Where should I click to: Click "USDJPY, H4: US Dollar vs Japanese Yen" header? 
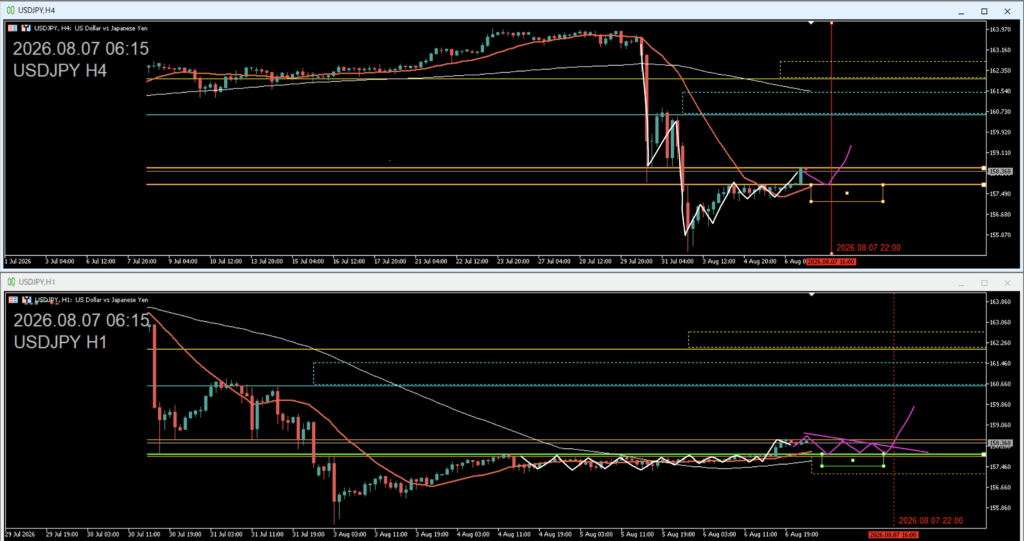pyautogui.click(x=90, y=28)
